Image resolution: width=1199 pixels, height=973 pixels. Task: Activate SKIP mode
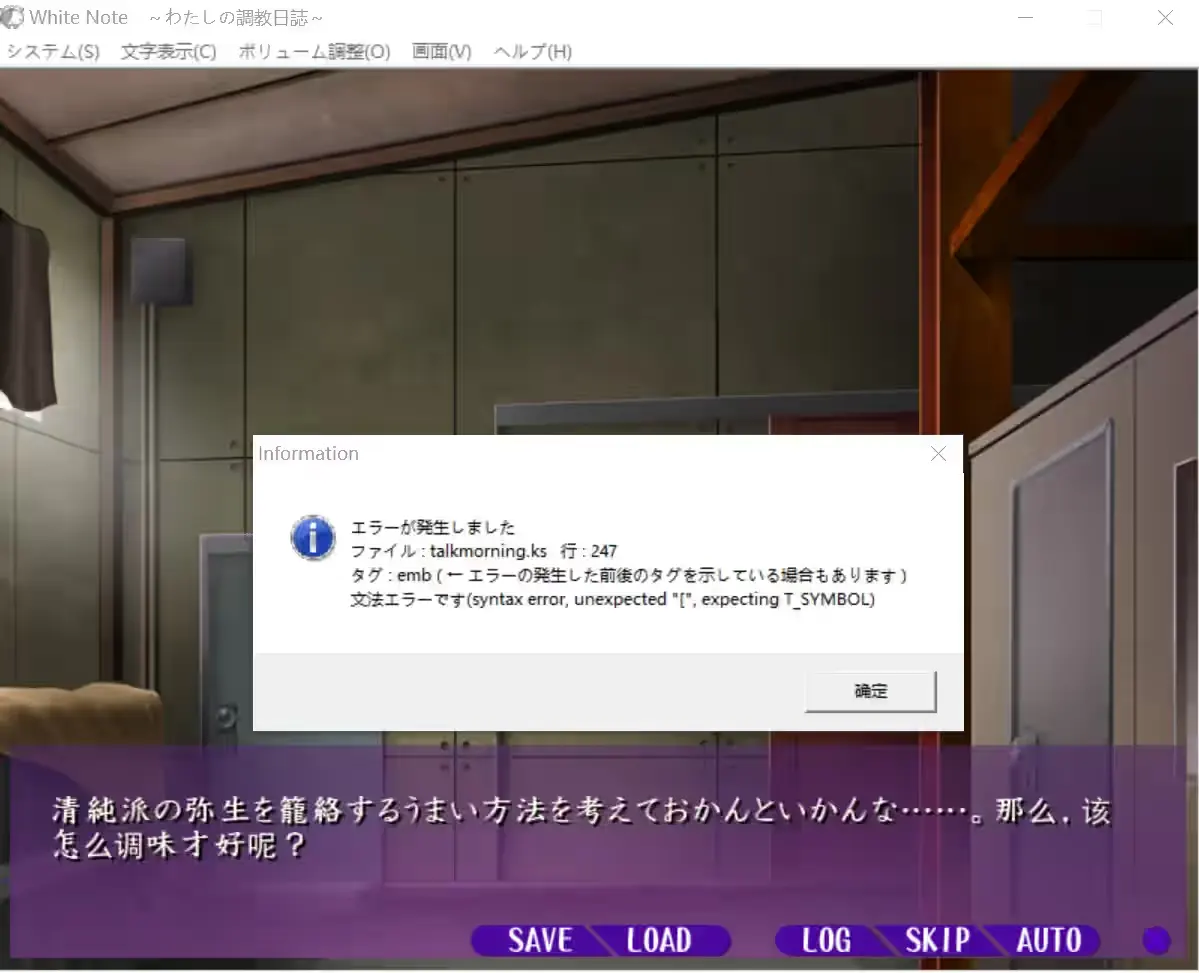(x=937, y=940)
